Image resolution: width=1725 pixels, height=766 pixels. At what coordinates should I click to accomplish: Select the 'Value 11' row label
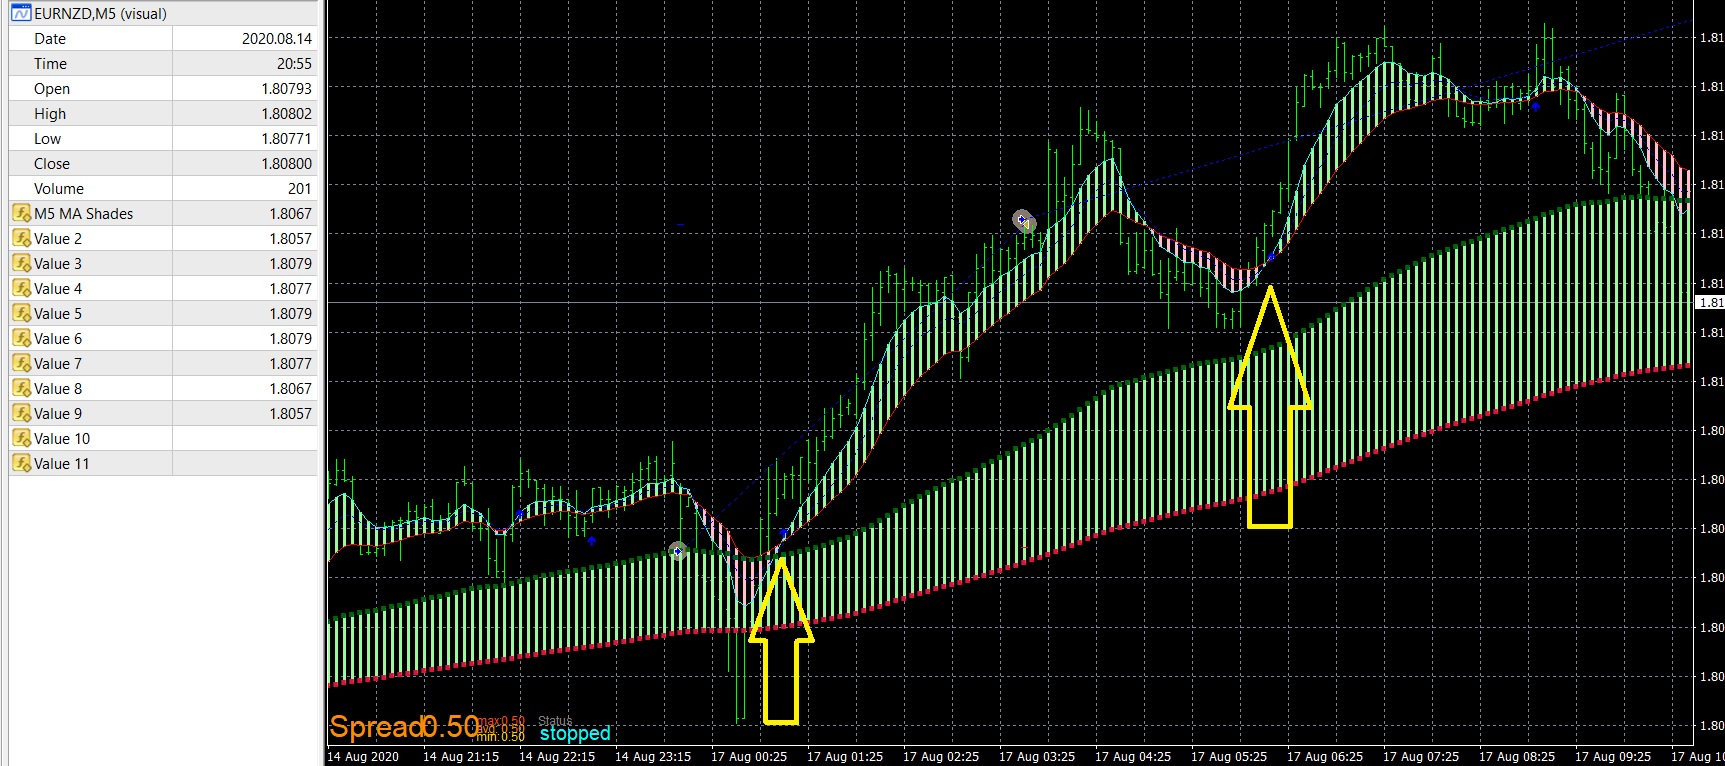(x=62, y=463)
